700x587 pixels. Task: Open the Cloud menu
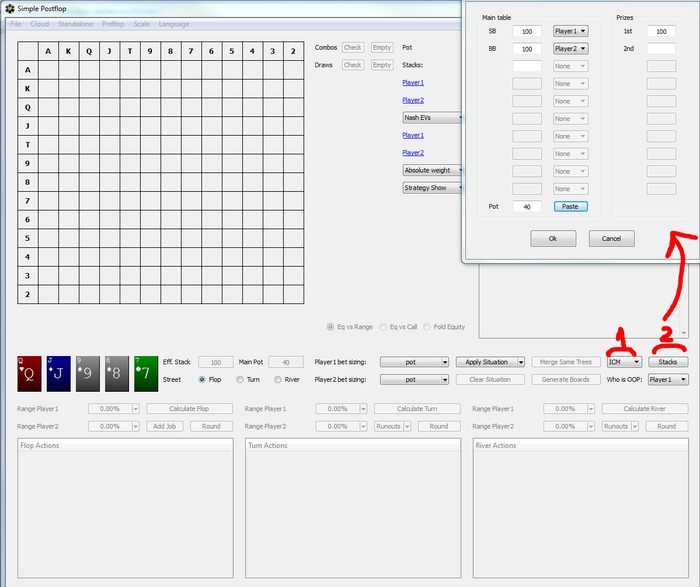[x=40, y=24]
